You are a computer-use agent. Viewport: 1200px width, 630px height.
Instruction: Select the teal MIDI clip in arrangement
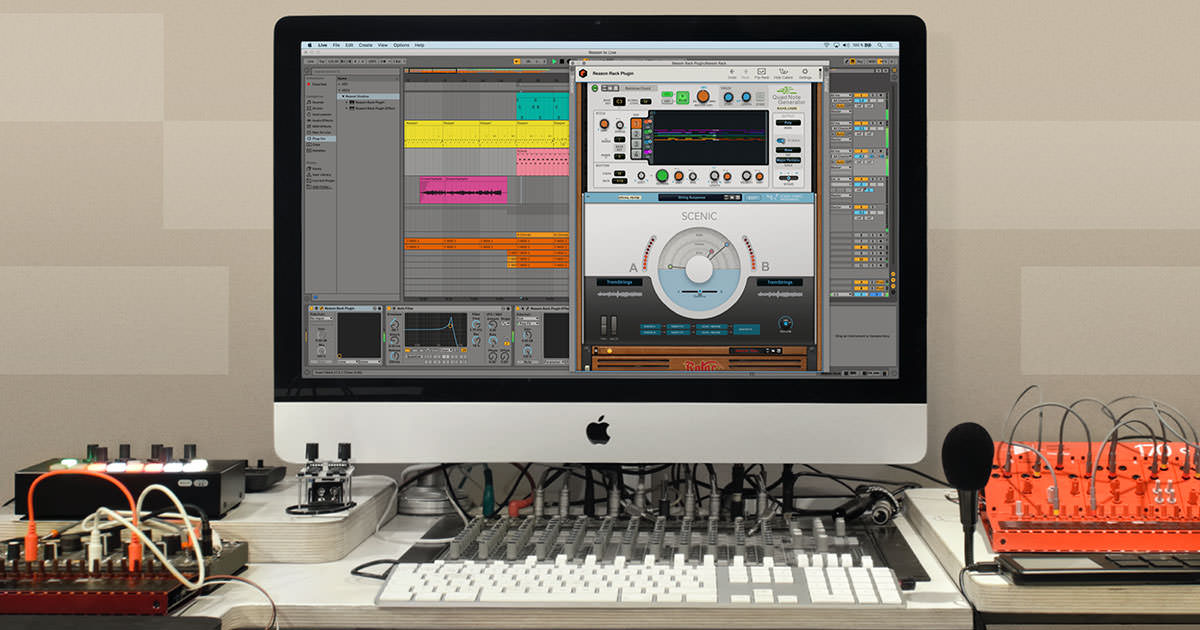542,106
